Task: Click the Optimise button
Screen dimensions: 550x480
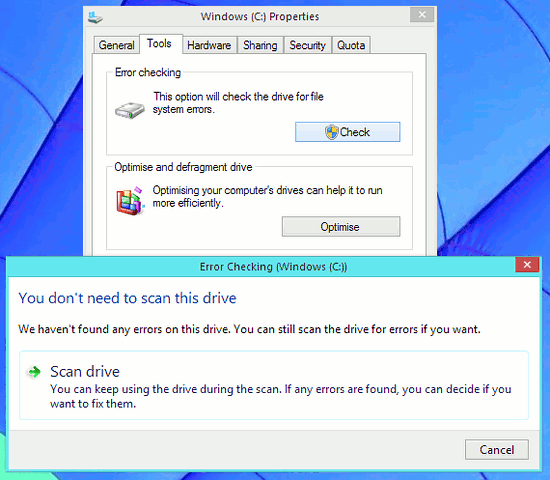Action: click(x=341, y=227)
